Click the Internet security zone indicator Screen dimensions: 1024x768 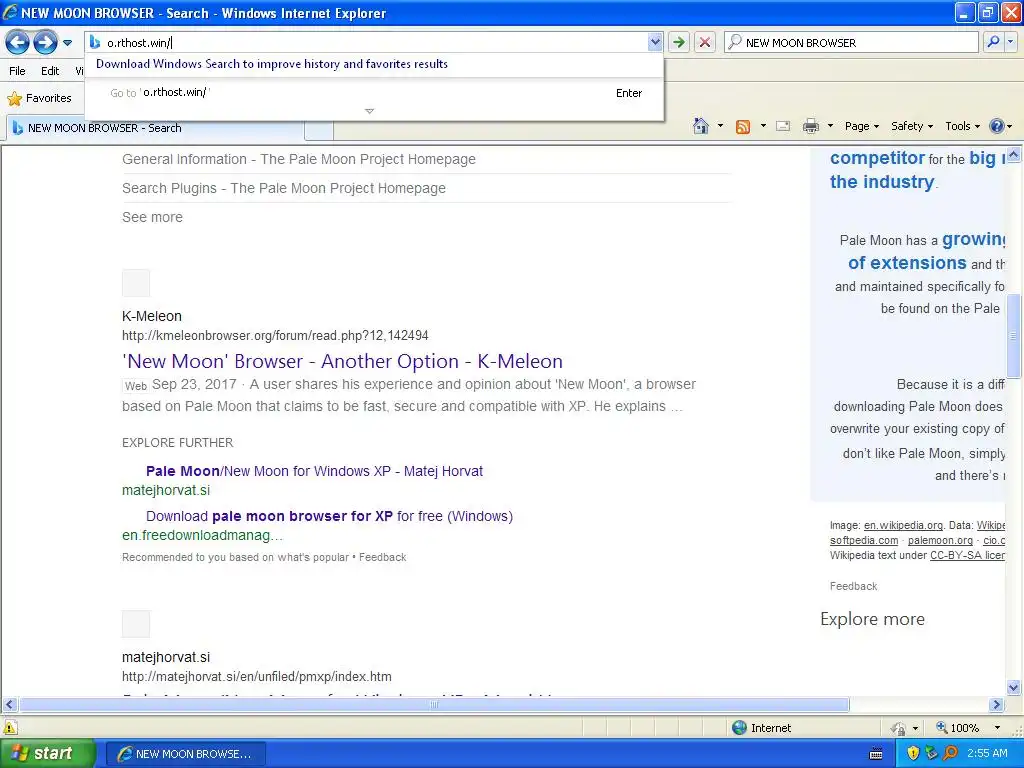[761, 728]
